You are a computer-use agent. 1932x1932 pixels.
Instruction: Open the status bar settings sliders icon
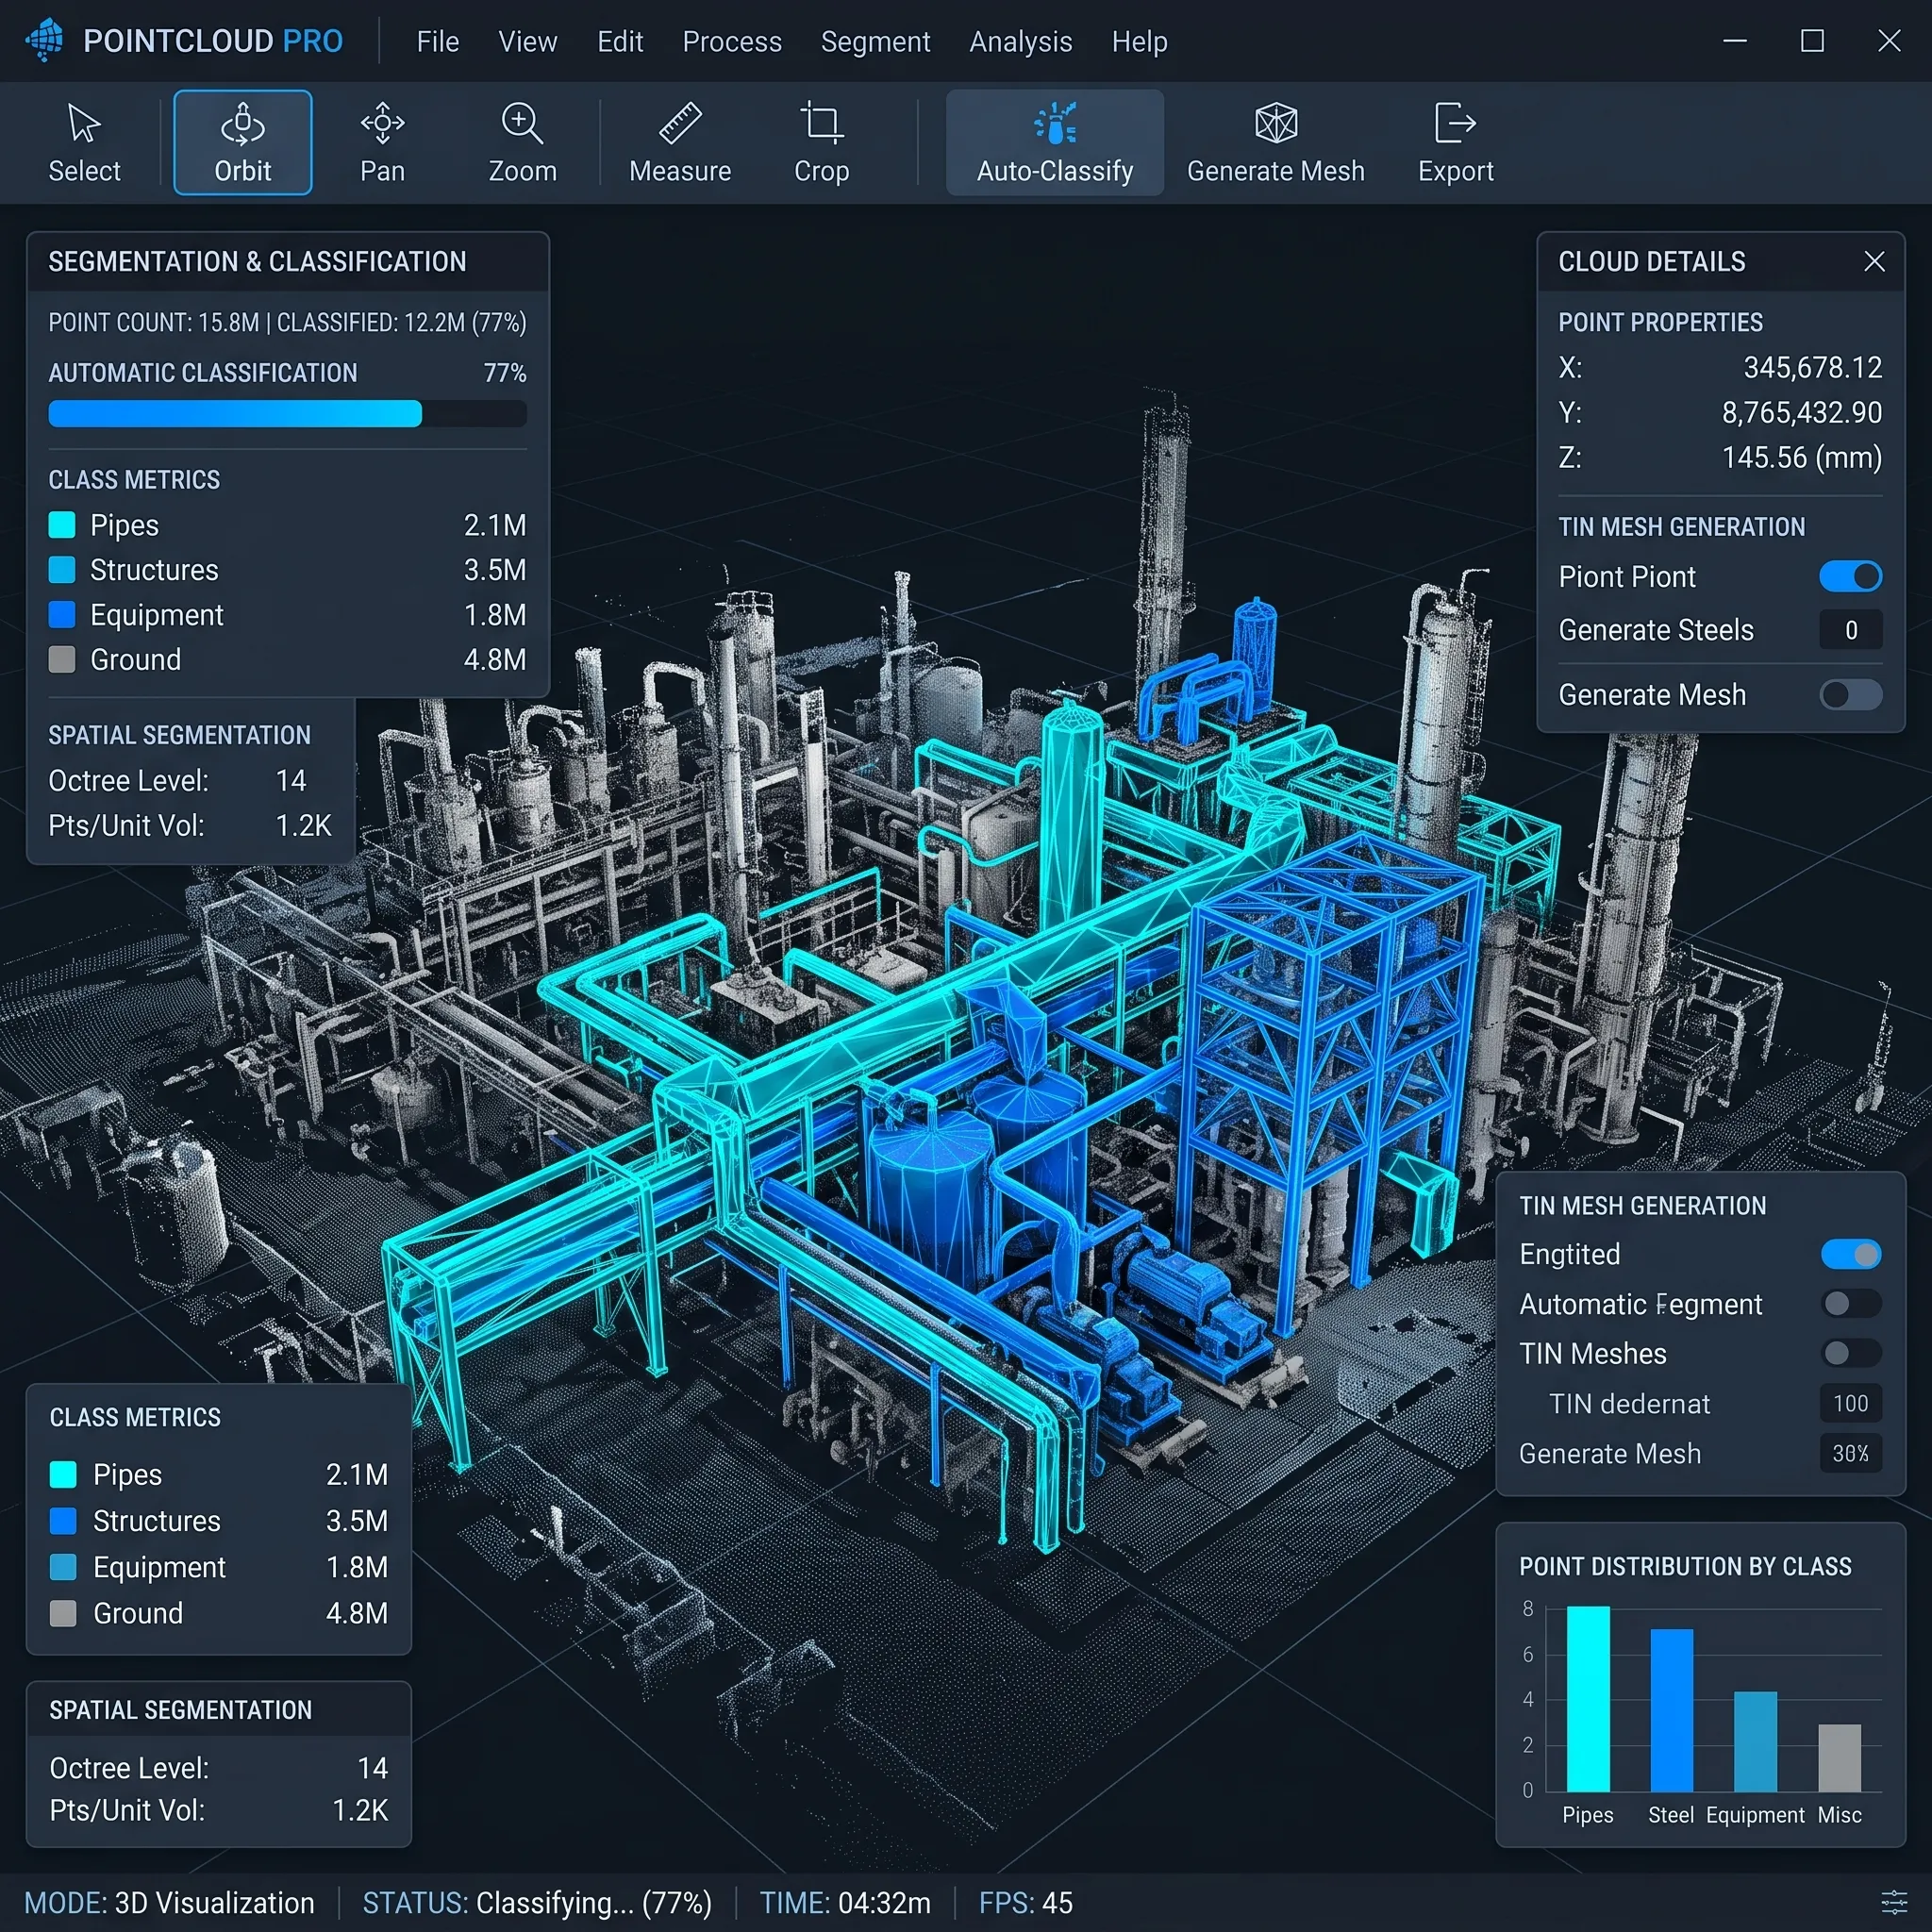(x=1893, y=1901)
